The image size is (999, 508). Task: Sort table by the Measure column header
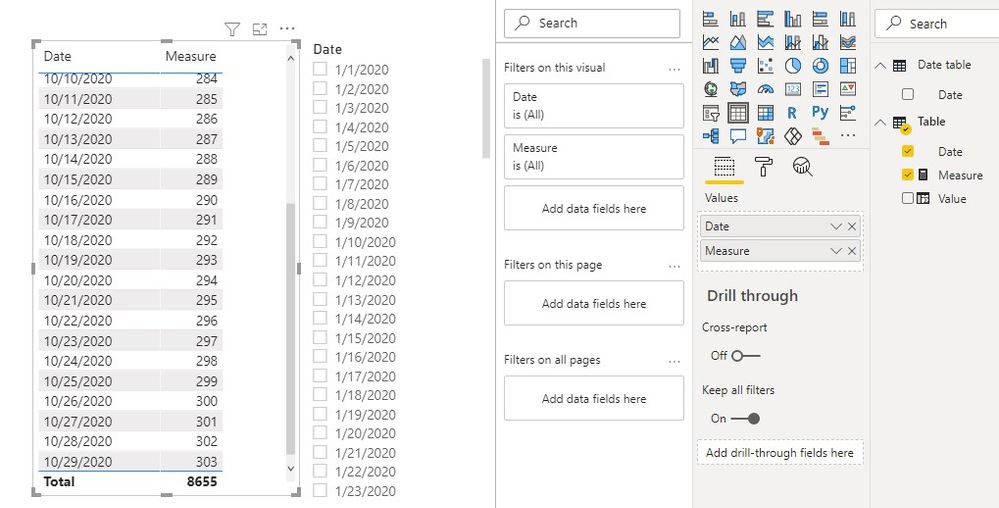click(190, 56)
